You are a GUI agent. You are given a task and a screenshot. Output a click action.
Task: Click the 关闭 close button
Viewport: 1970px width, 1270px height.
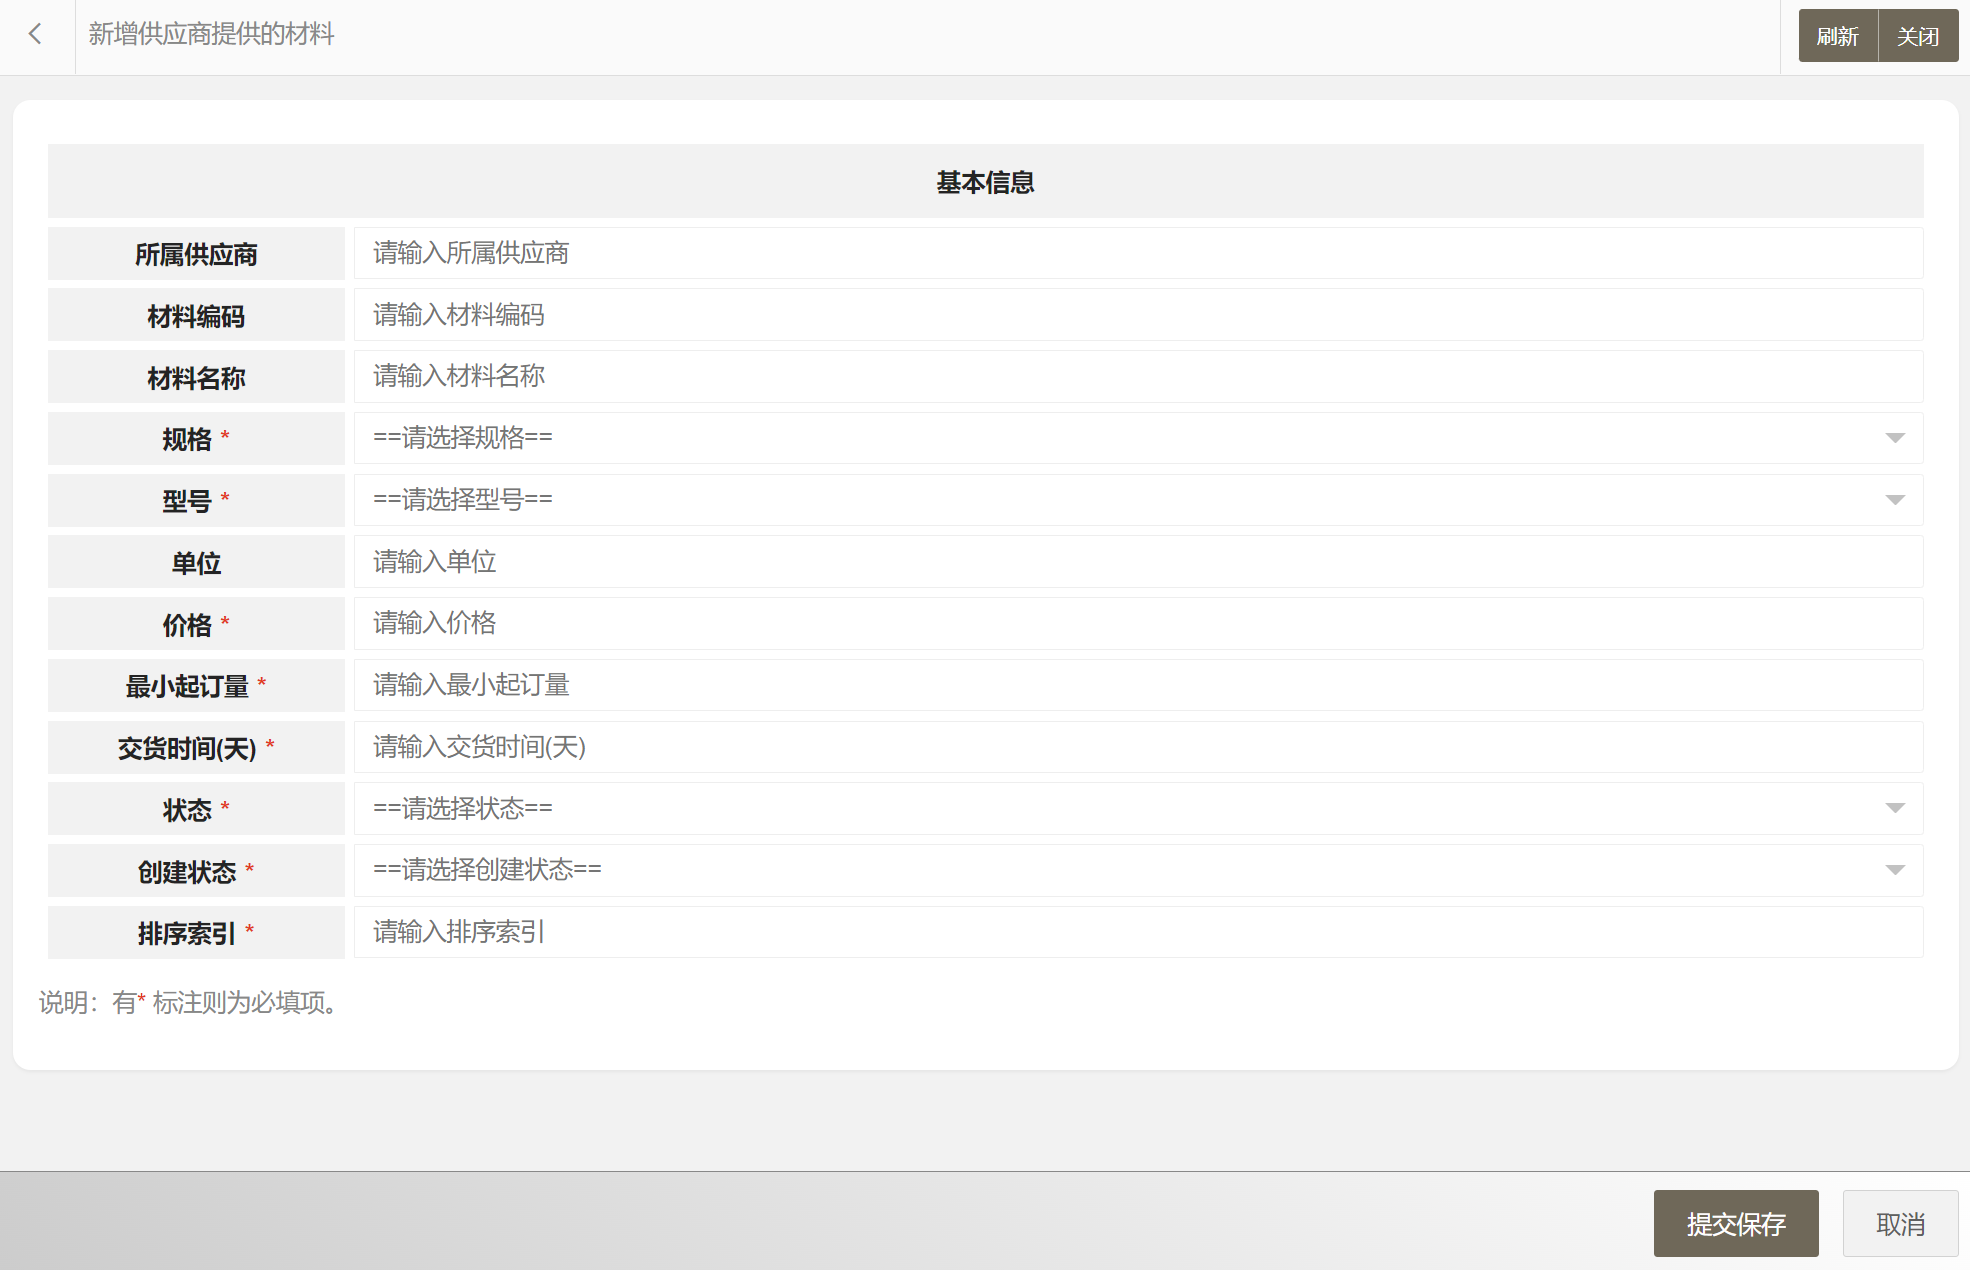pos(1917,37)
